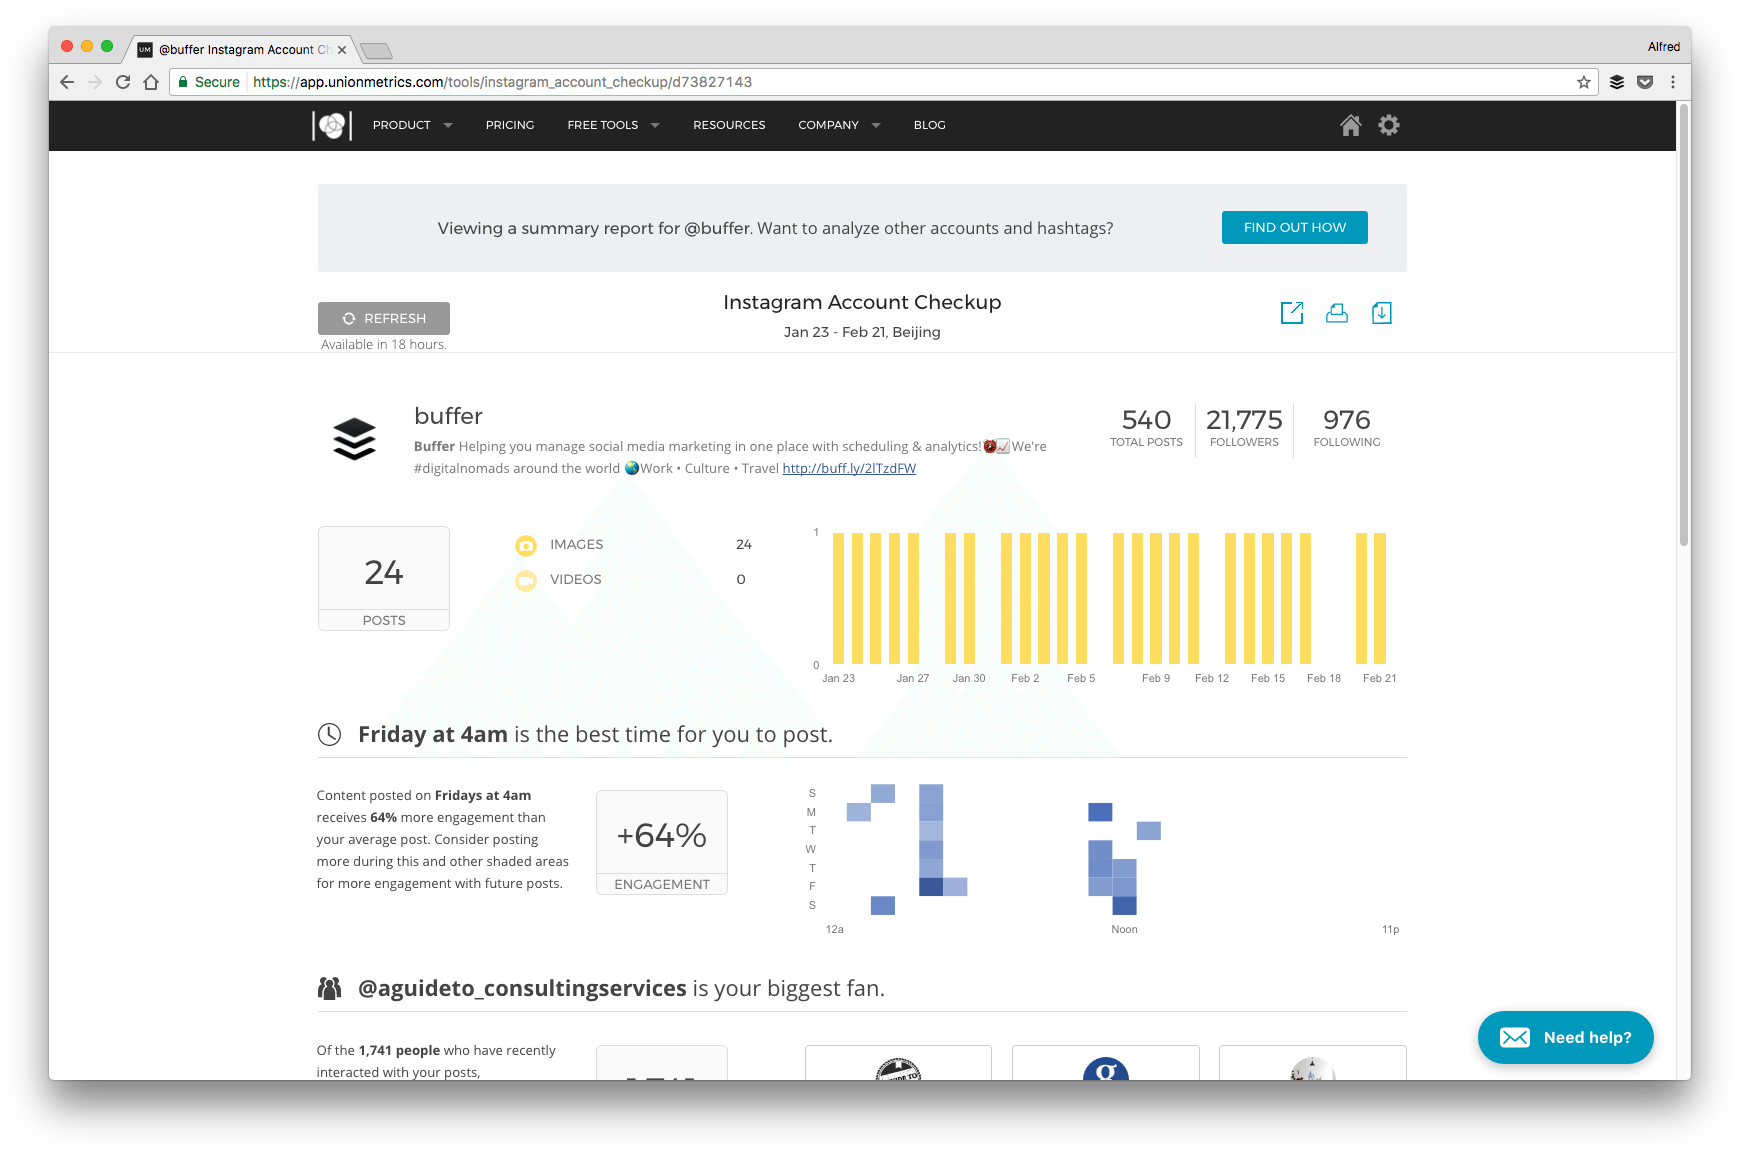The width and height of the screenshot is (1739, 1154).
Task: Click the Union Metrics logo
Action: coord(332,125)
